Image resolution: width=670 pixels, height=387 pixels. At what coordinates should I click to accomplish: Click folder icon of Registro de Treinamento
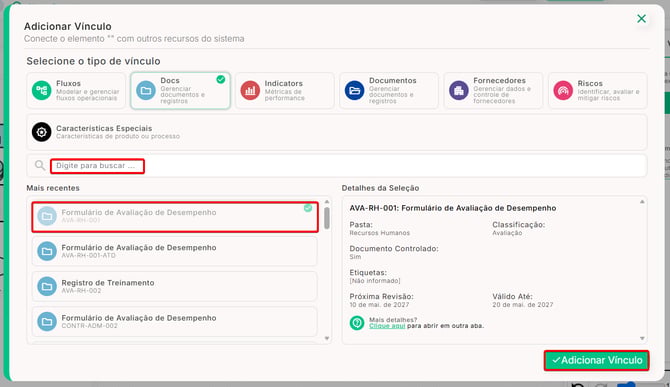click(47, 286)
